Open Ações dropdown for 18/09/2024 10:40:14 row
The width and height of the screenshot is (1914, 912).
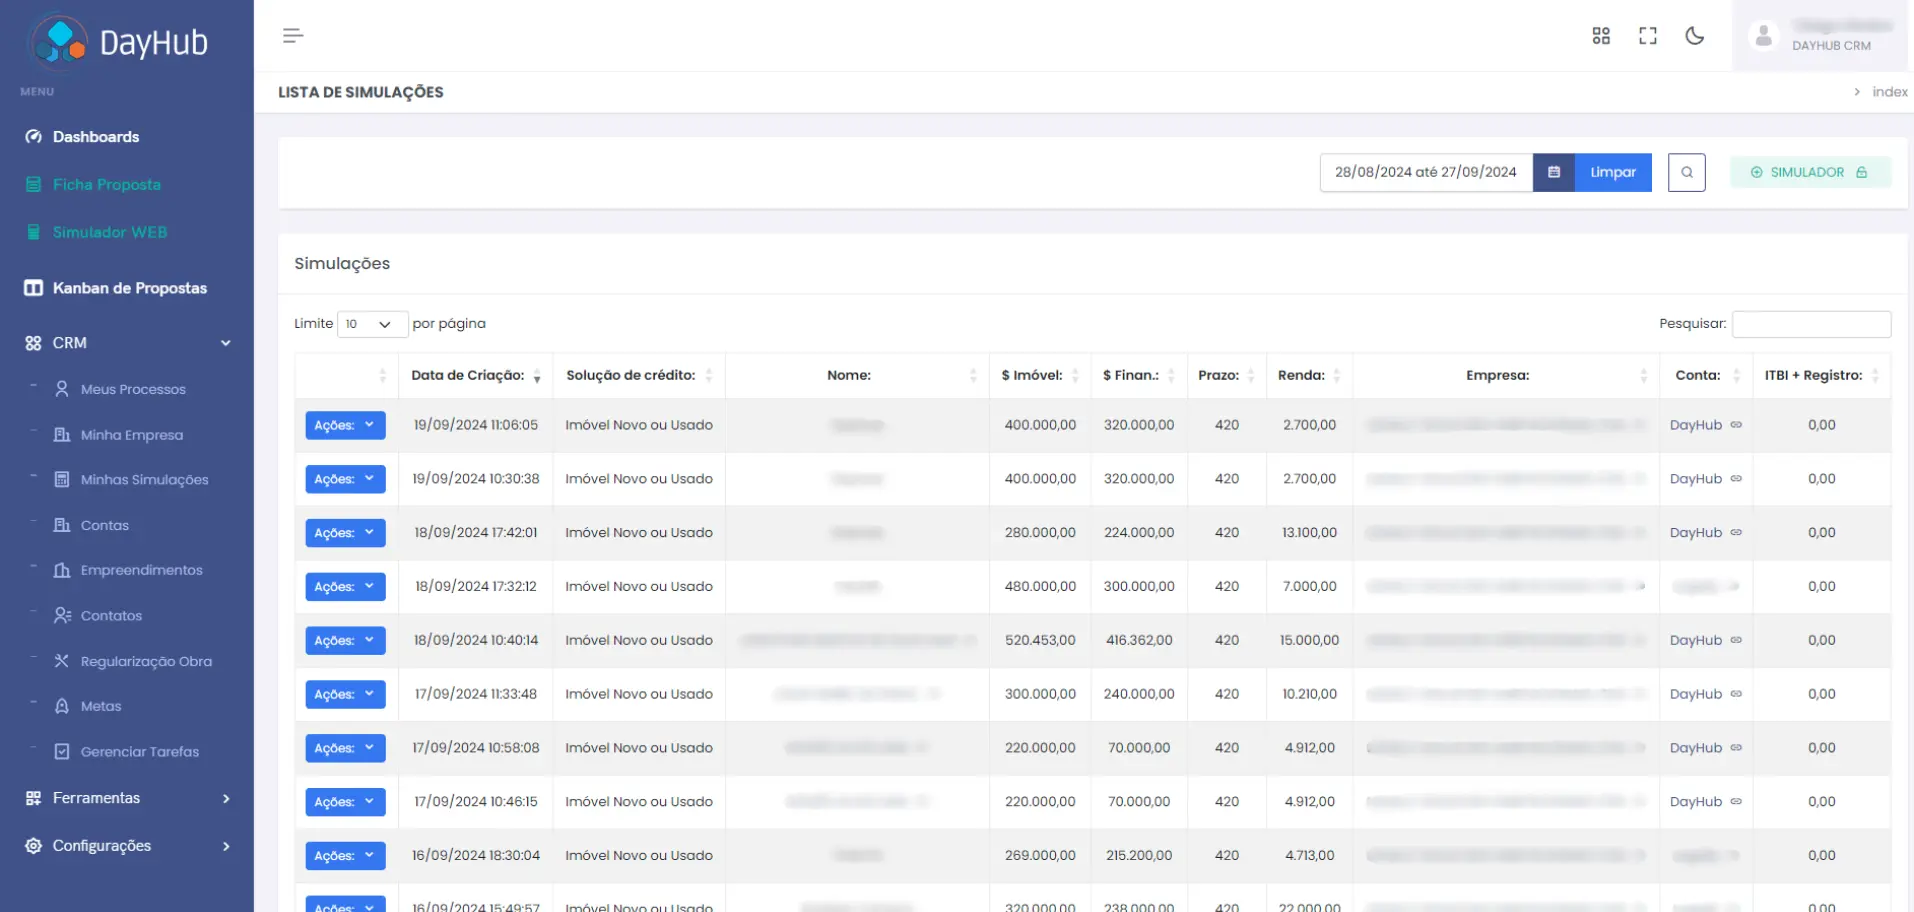tap(345, 641)
